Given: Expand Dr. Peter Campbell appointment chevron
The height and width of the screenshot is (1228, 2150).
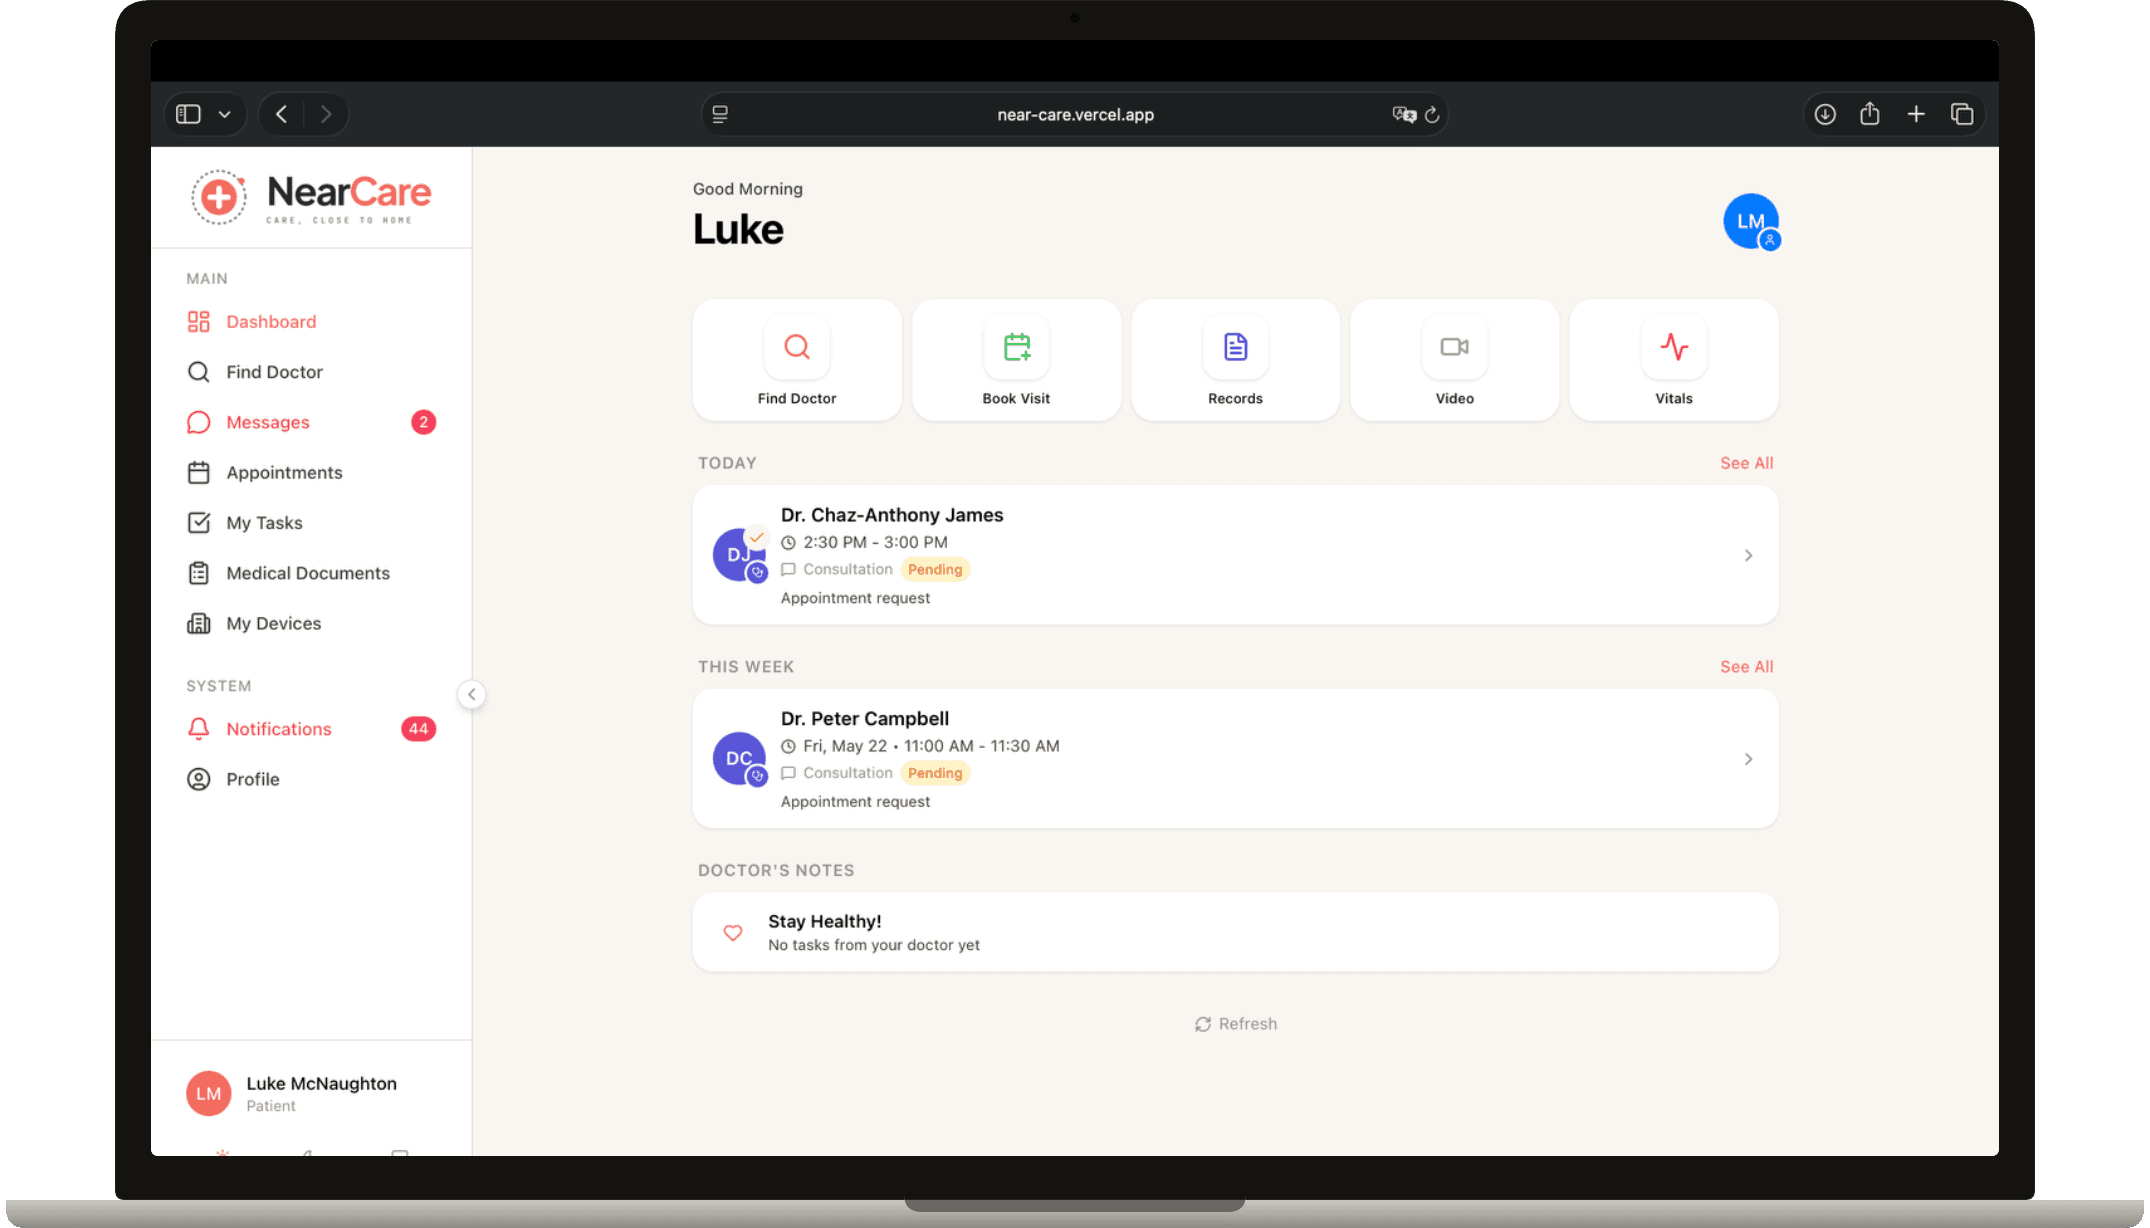Looking at the screenshot, I should pos(1748,759).
